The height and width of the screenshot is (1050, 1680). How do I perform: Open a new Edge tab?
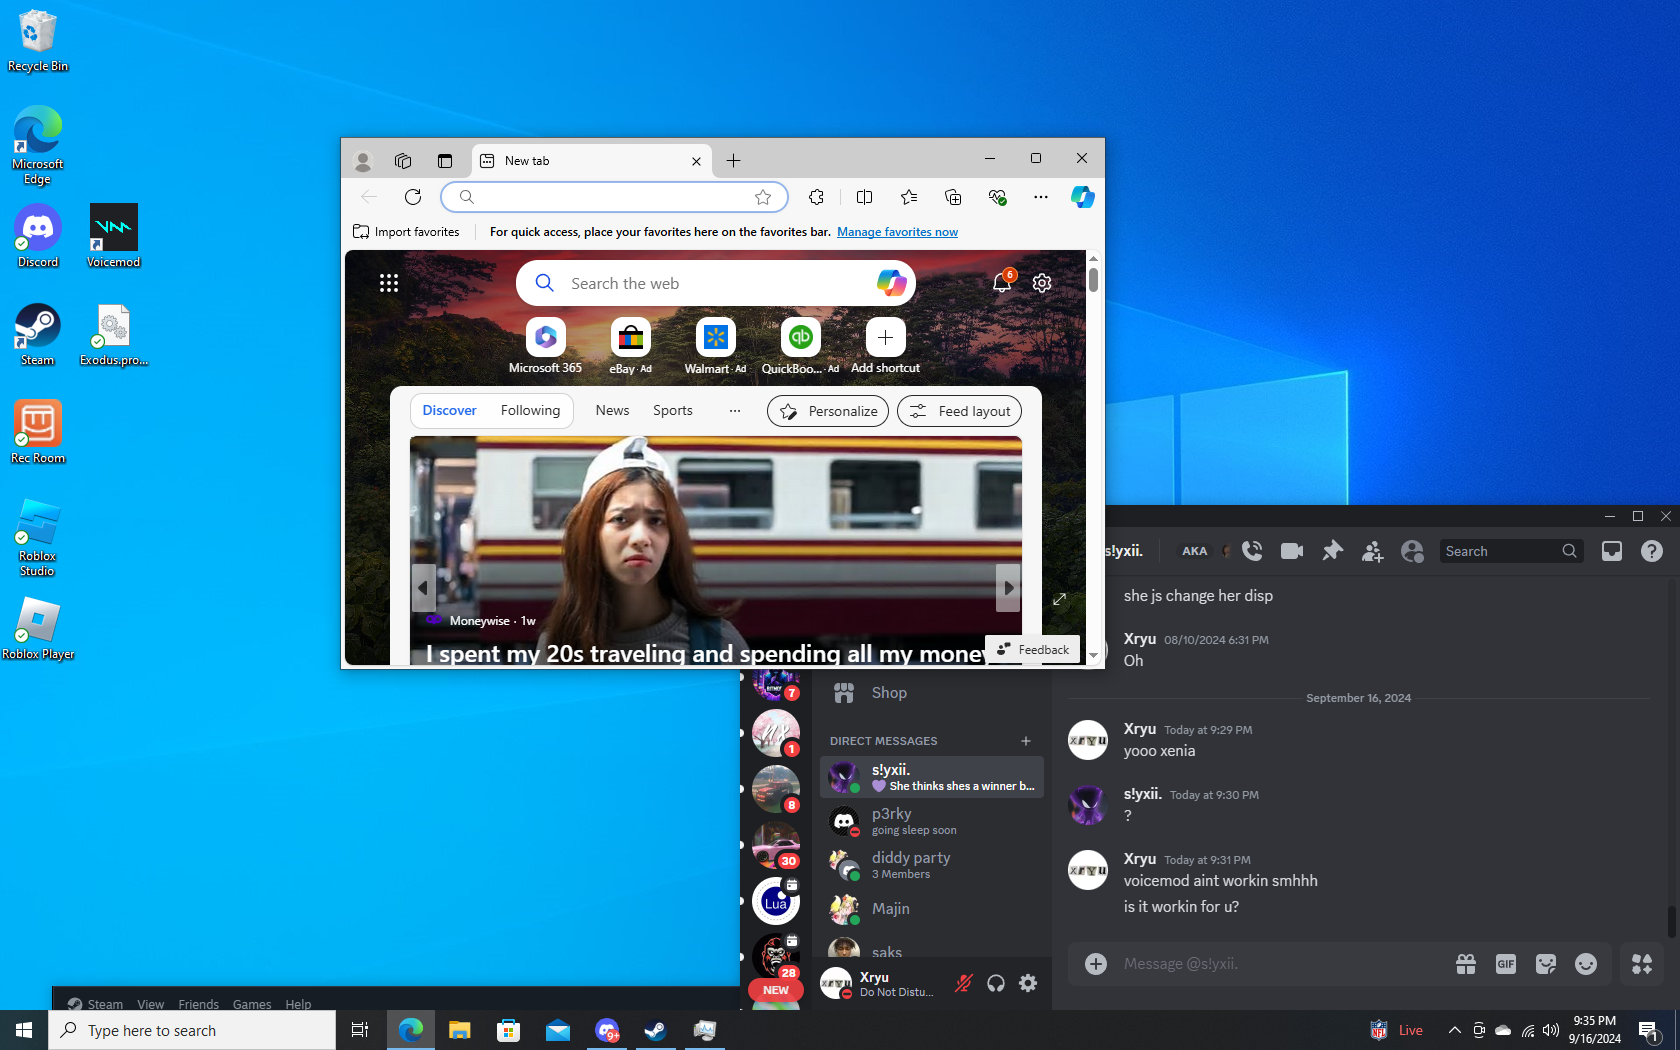[733, 161]
